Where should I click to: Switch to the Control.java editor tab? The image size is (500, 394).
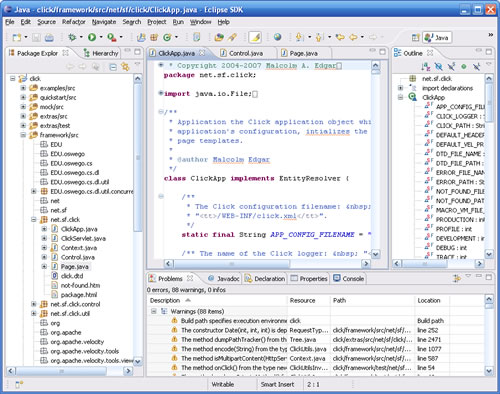coord(246,53)
